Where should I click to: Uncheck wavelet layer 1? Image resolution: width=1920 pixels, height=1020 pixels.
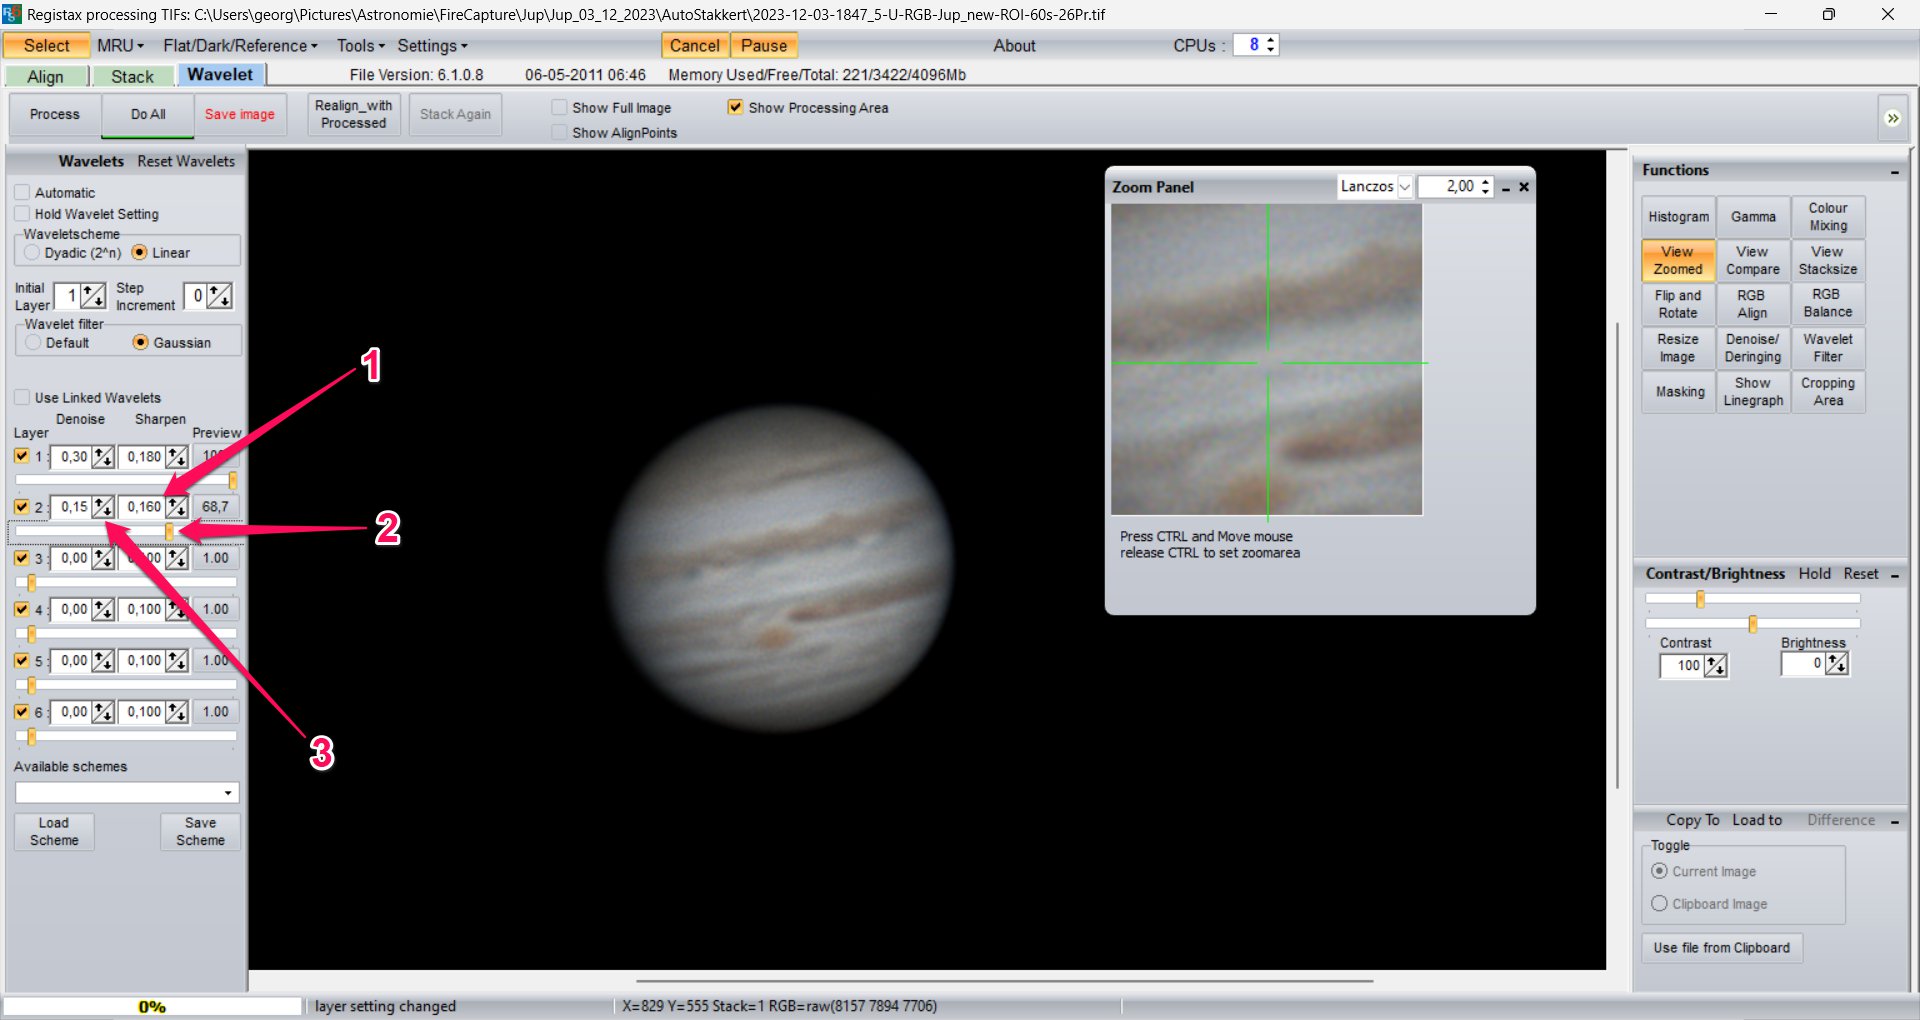[x=22, y=456]
